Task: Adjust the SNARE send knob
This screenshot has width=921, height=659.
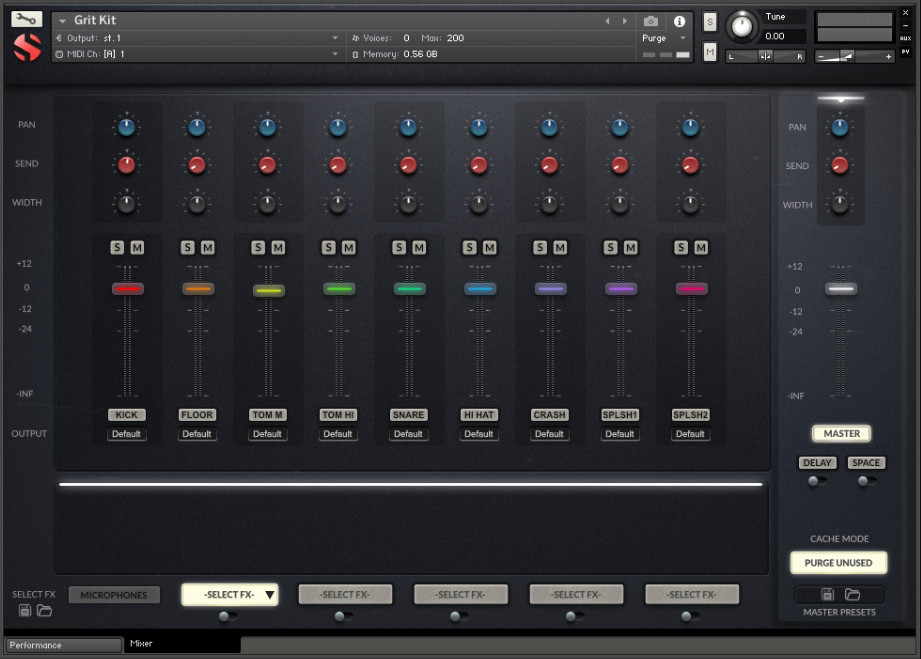Action: pos(408,165)
